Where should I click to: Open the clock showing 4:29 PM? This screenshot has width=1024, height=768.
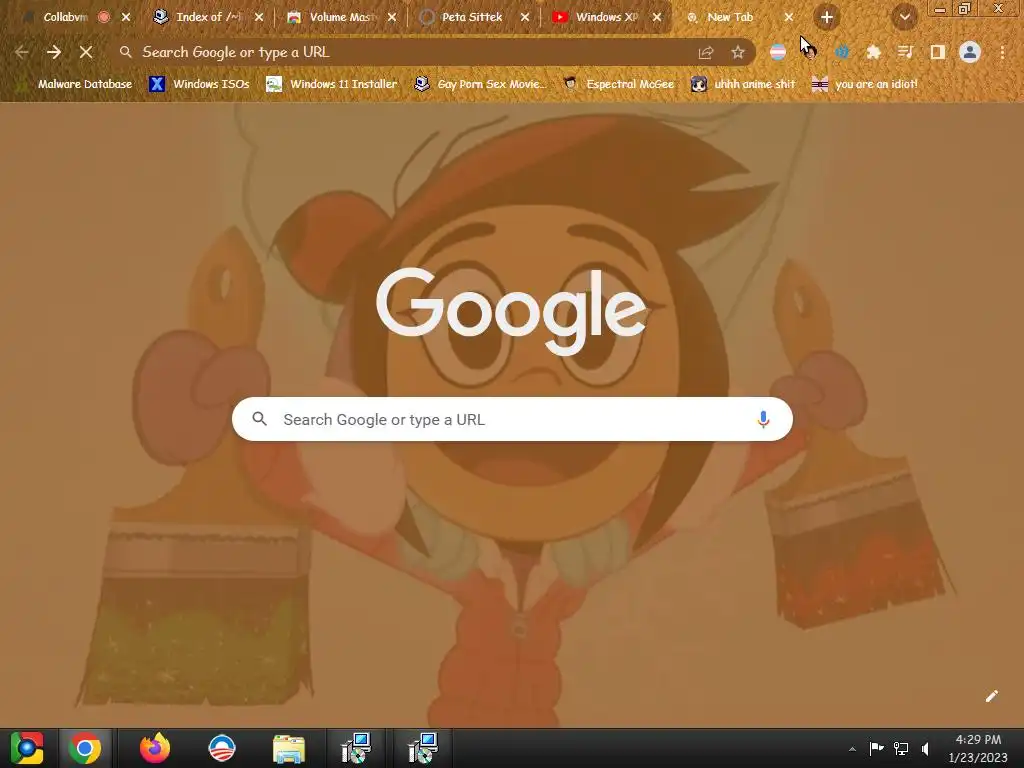coord(978,748)
